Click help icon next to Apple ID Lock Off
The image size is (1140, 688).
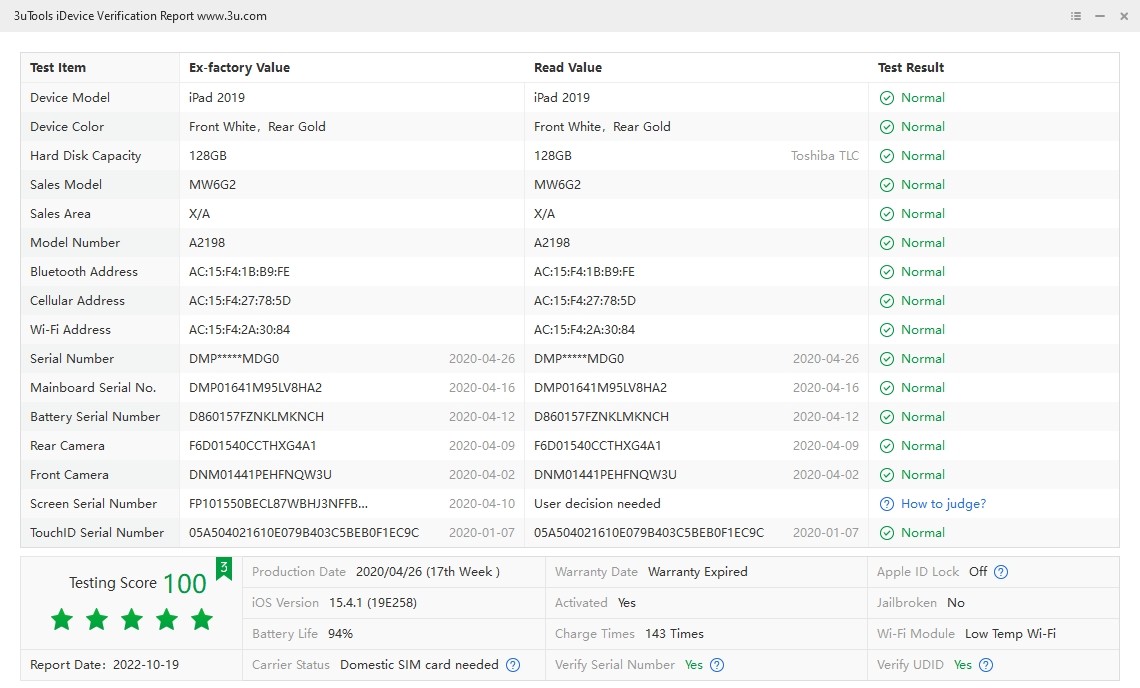(1001, 572)
